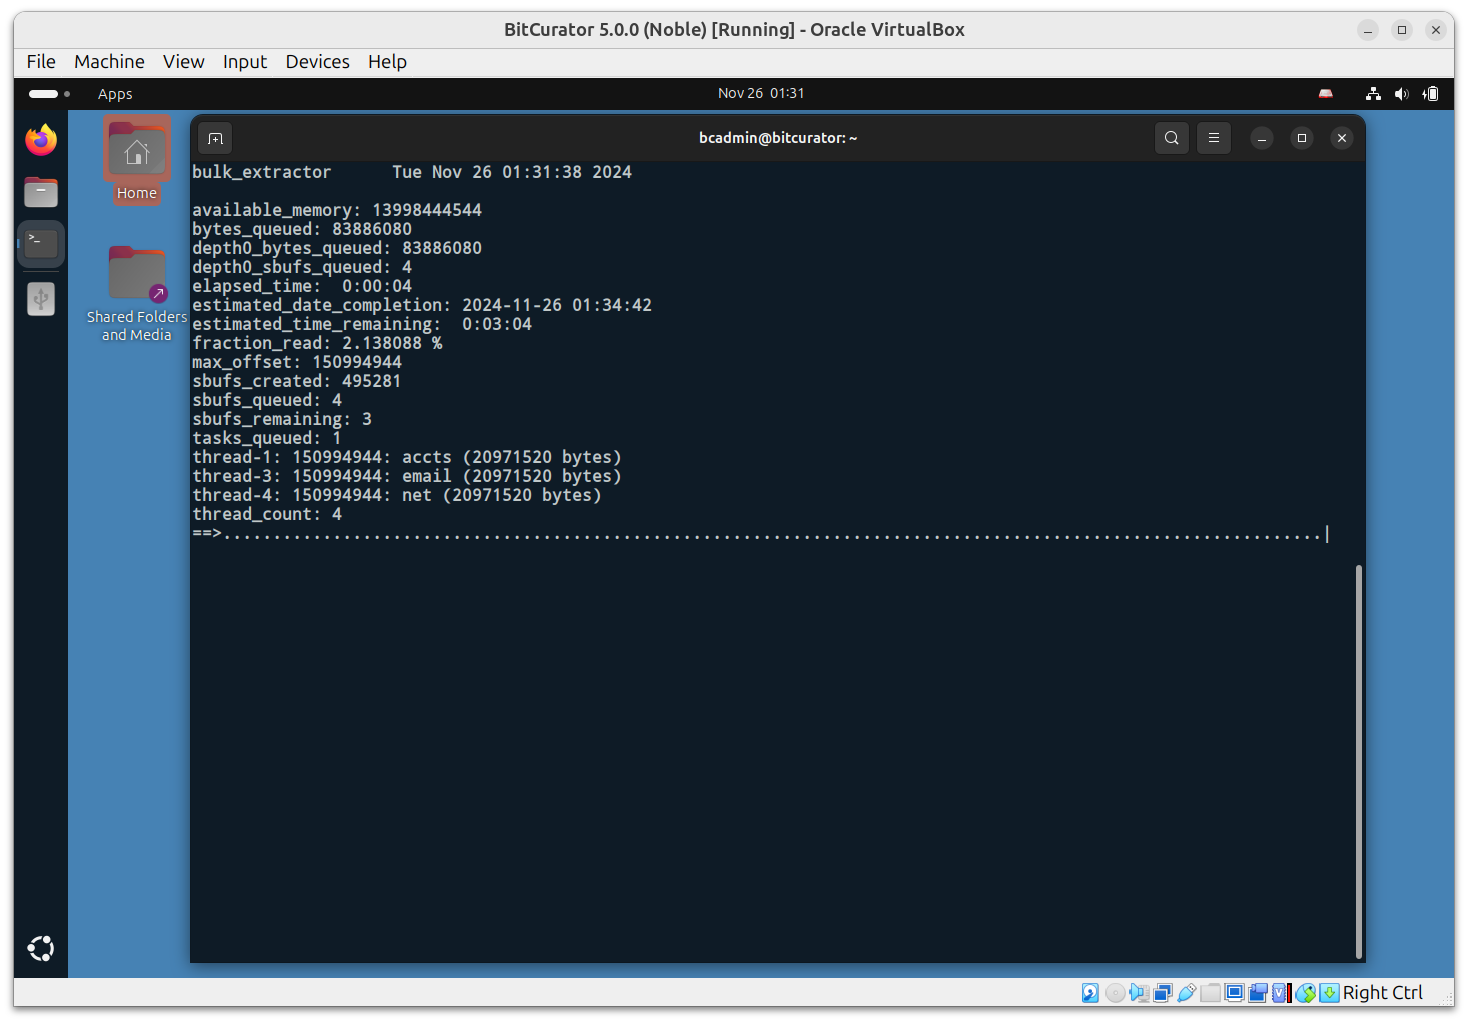Open the VirtualBox Help menu

387,62
